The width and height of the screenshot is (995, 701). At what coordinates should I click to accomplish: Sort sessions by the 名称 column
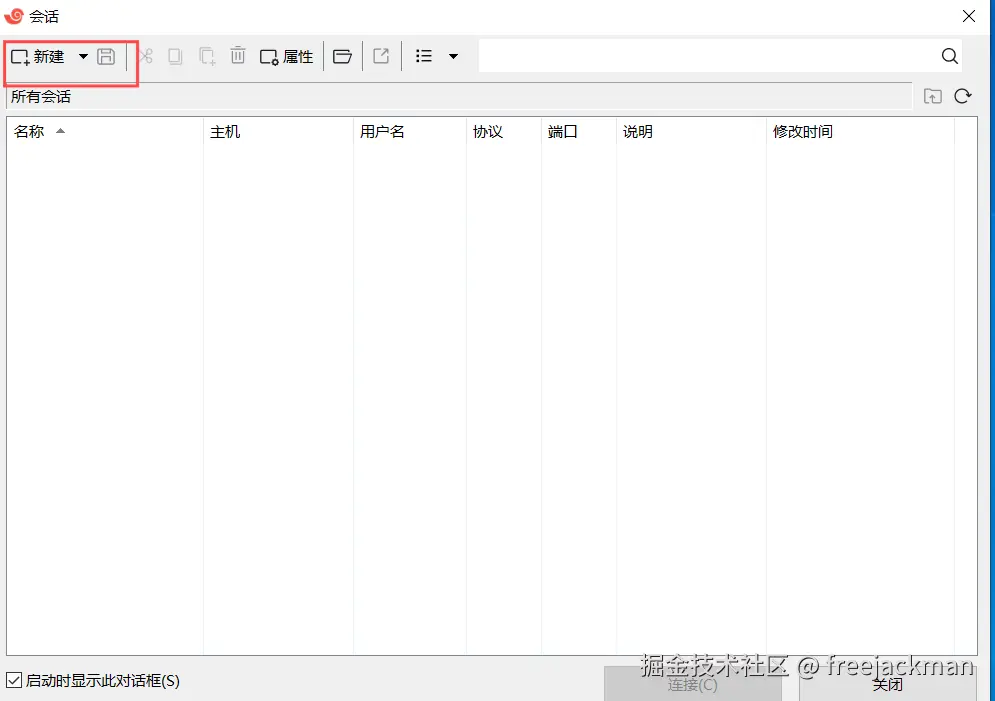click(x=30, y=130)
